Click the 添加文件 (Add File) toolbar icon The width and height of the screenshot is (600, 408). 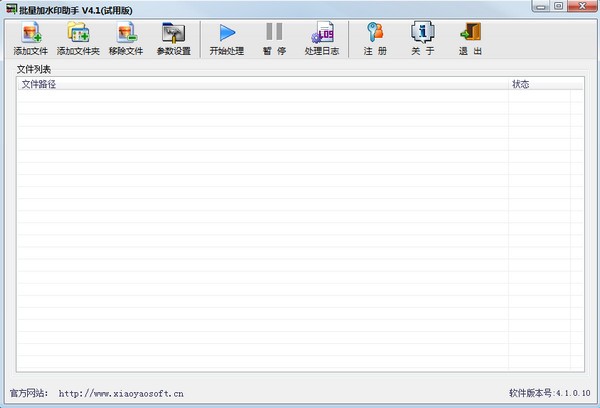[30, 37]
